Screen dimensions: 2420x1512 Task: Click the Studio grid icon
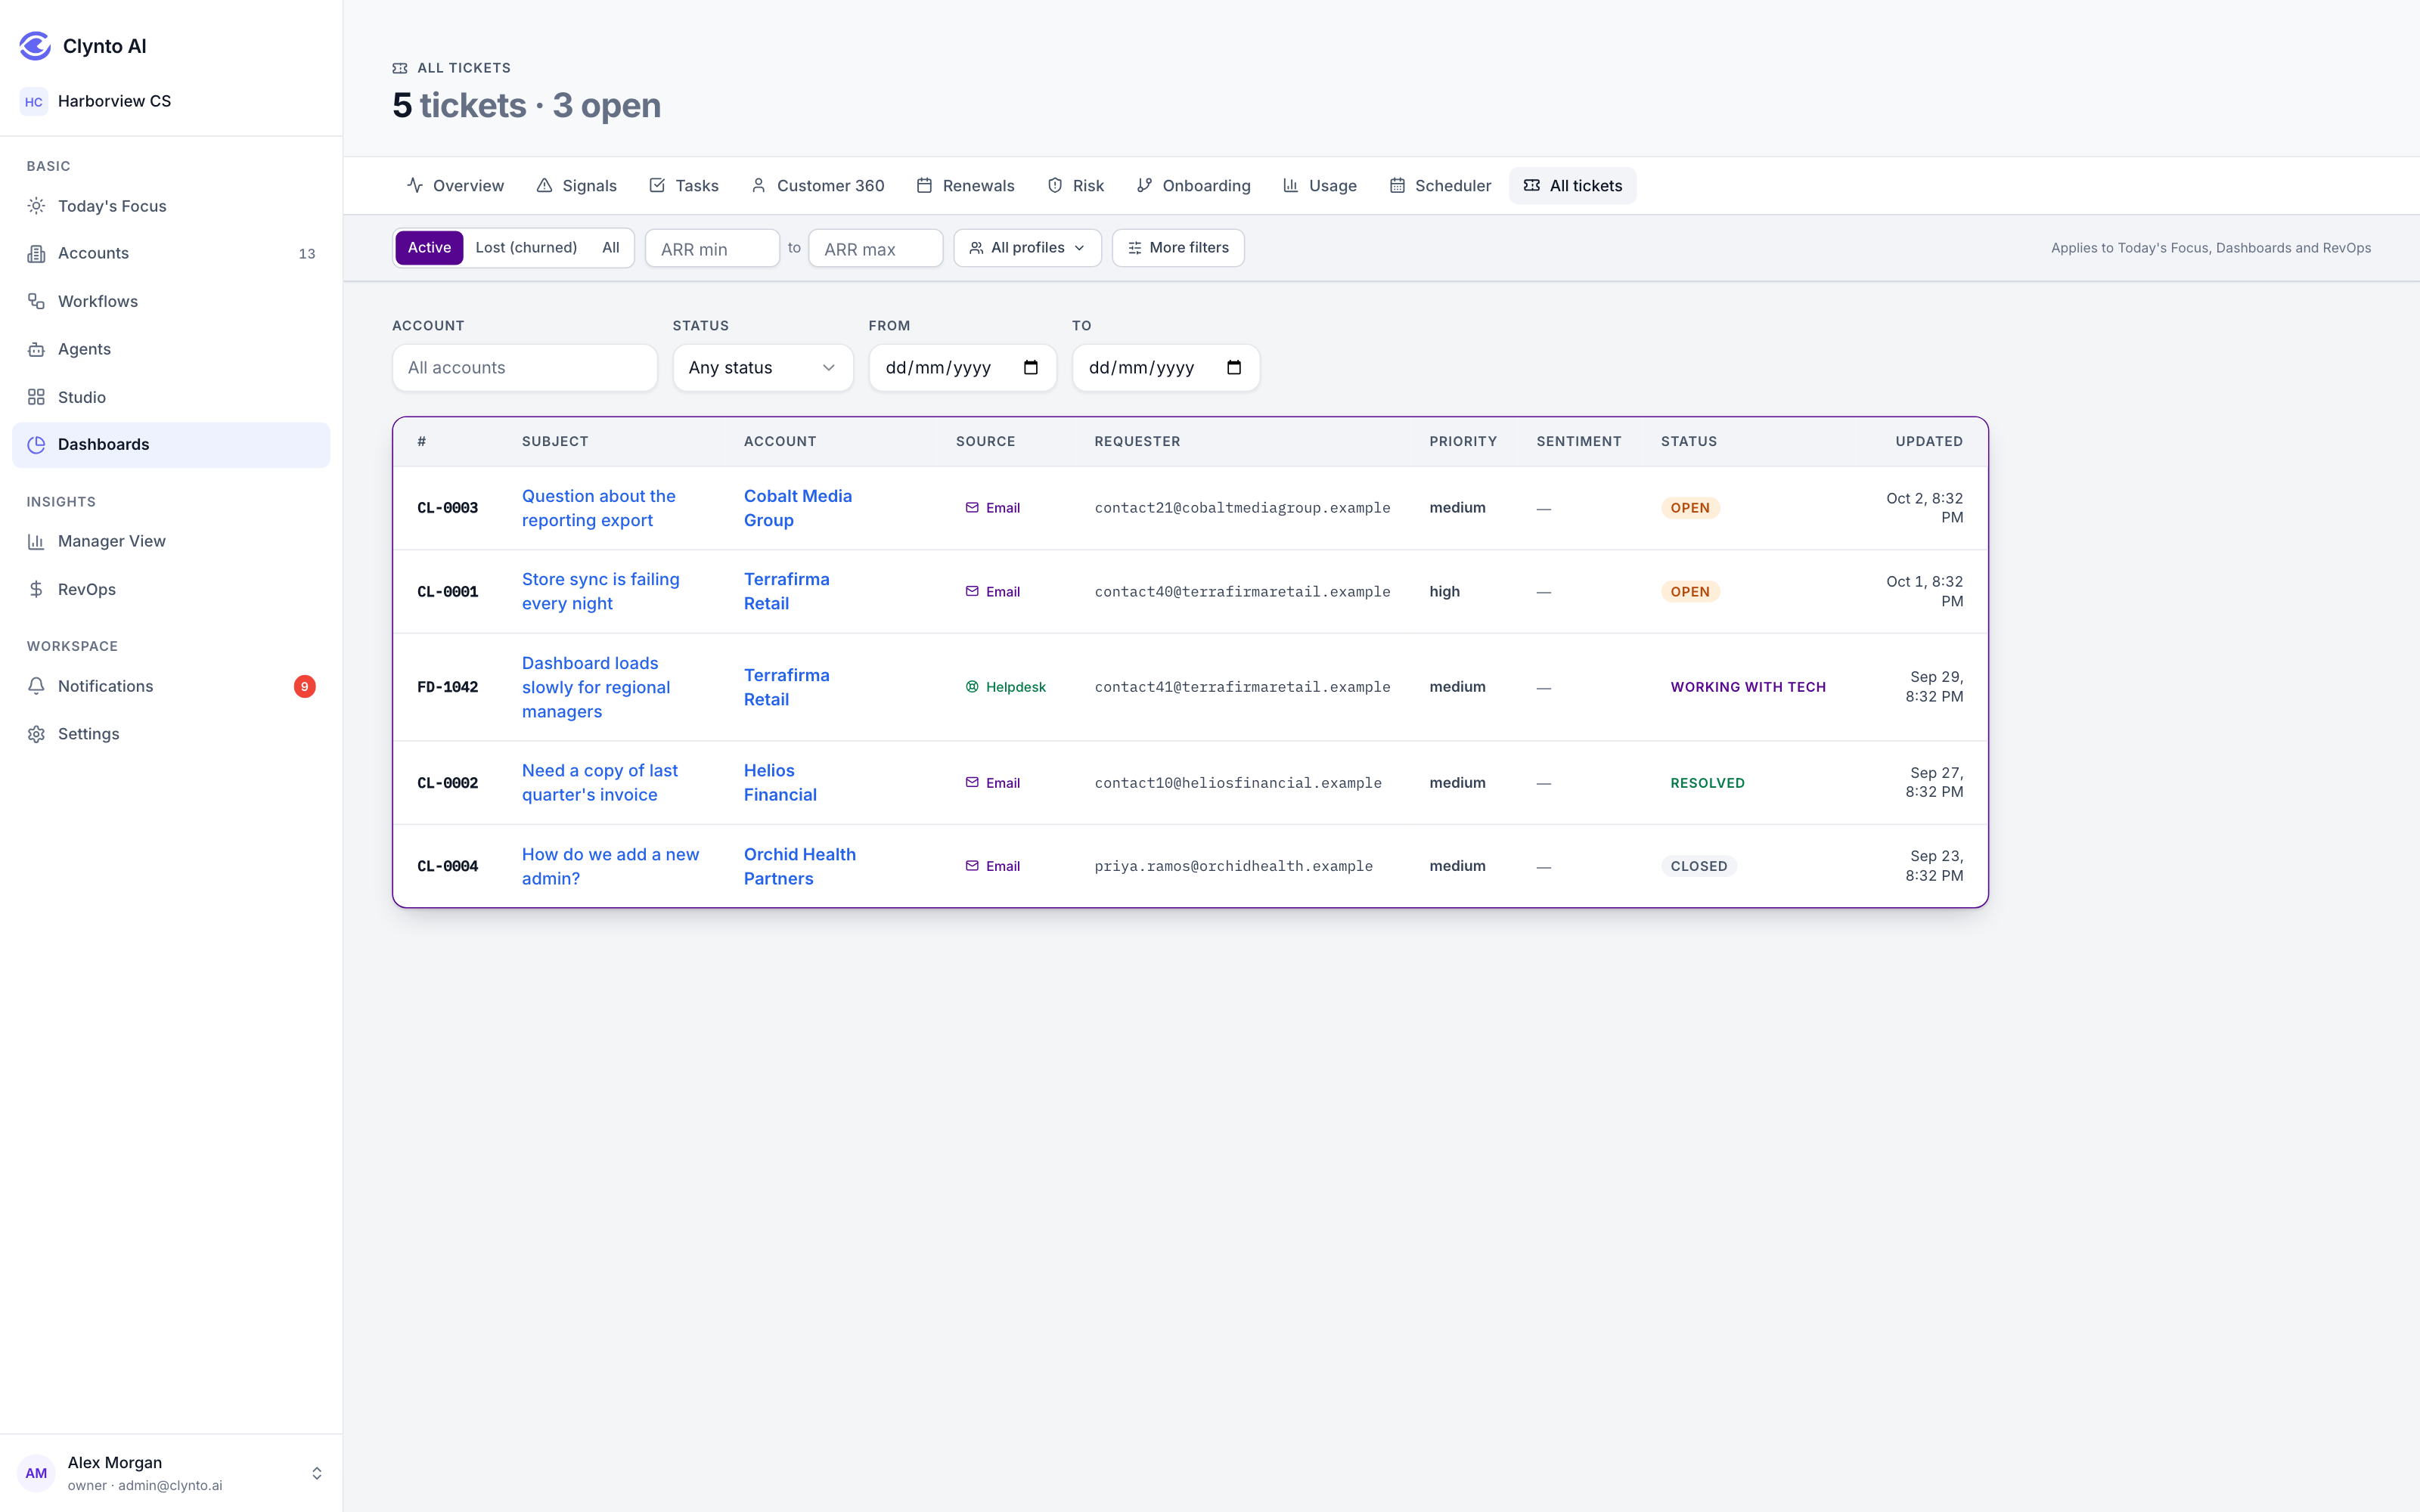click(36, 397)
